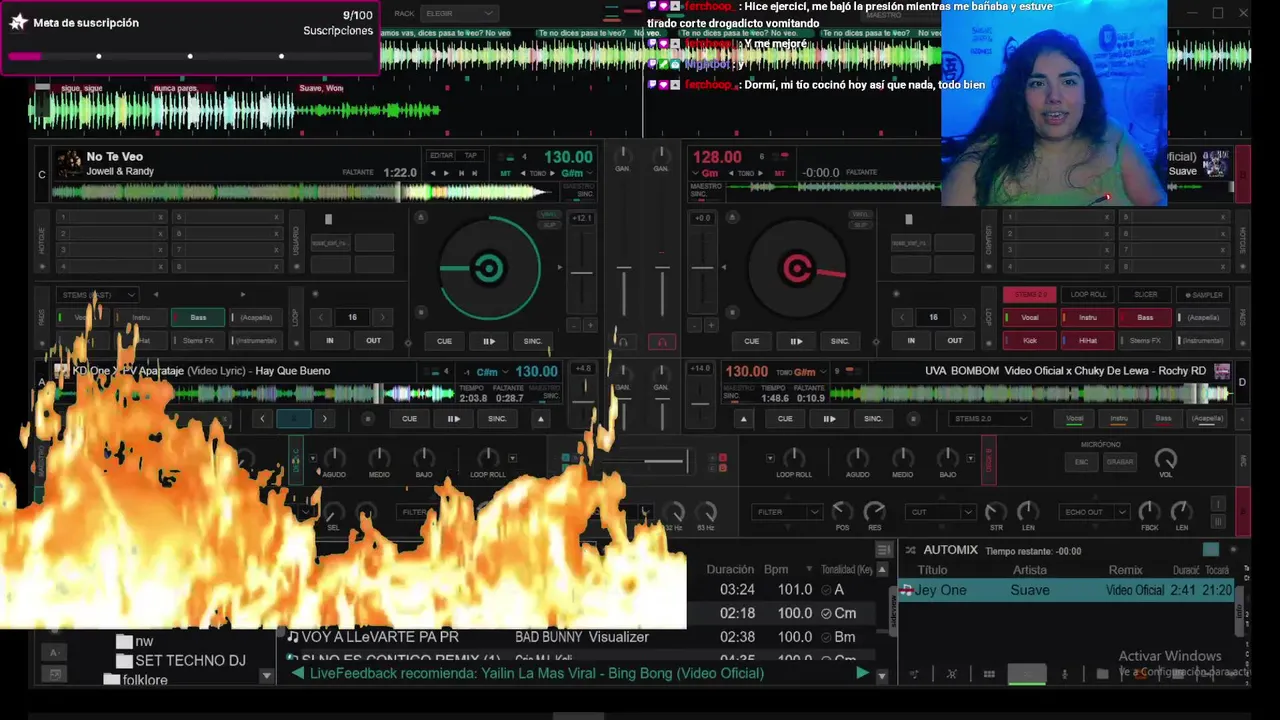Screen dimensions: 1280x720
Task: Click the up-arrow icon beside CUE on the UVA BOMBOM deck
Action: [743, 419]
